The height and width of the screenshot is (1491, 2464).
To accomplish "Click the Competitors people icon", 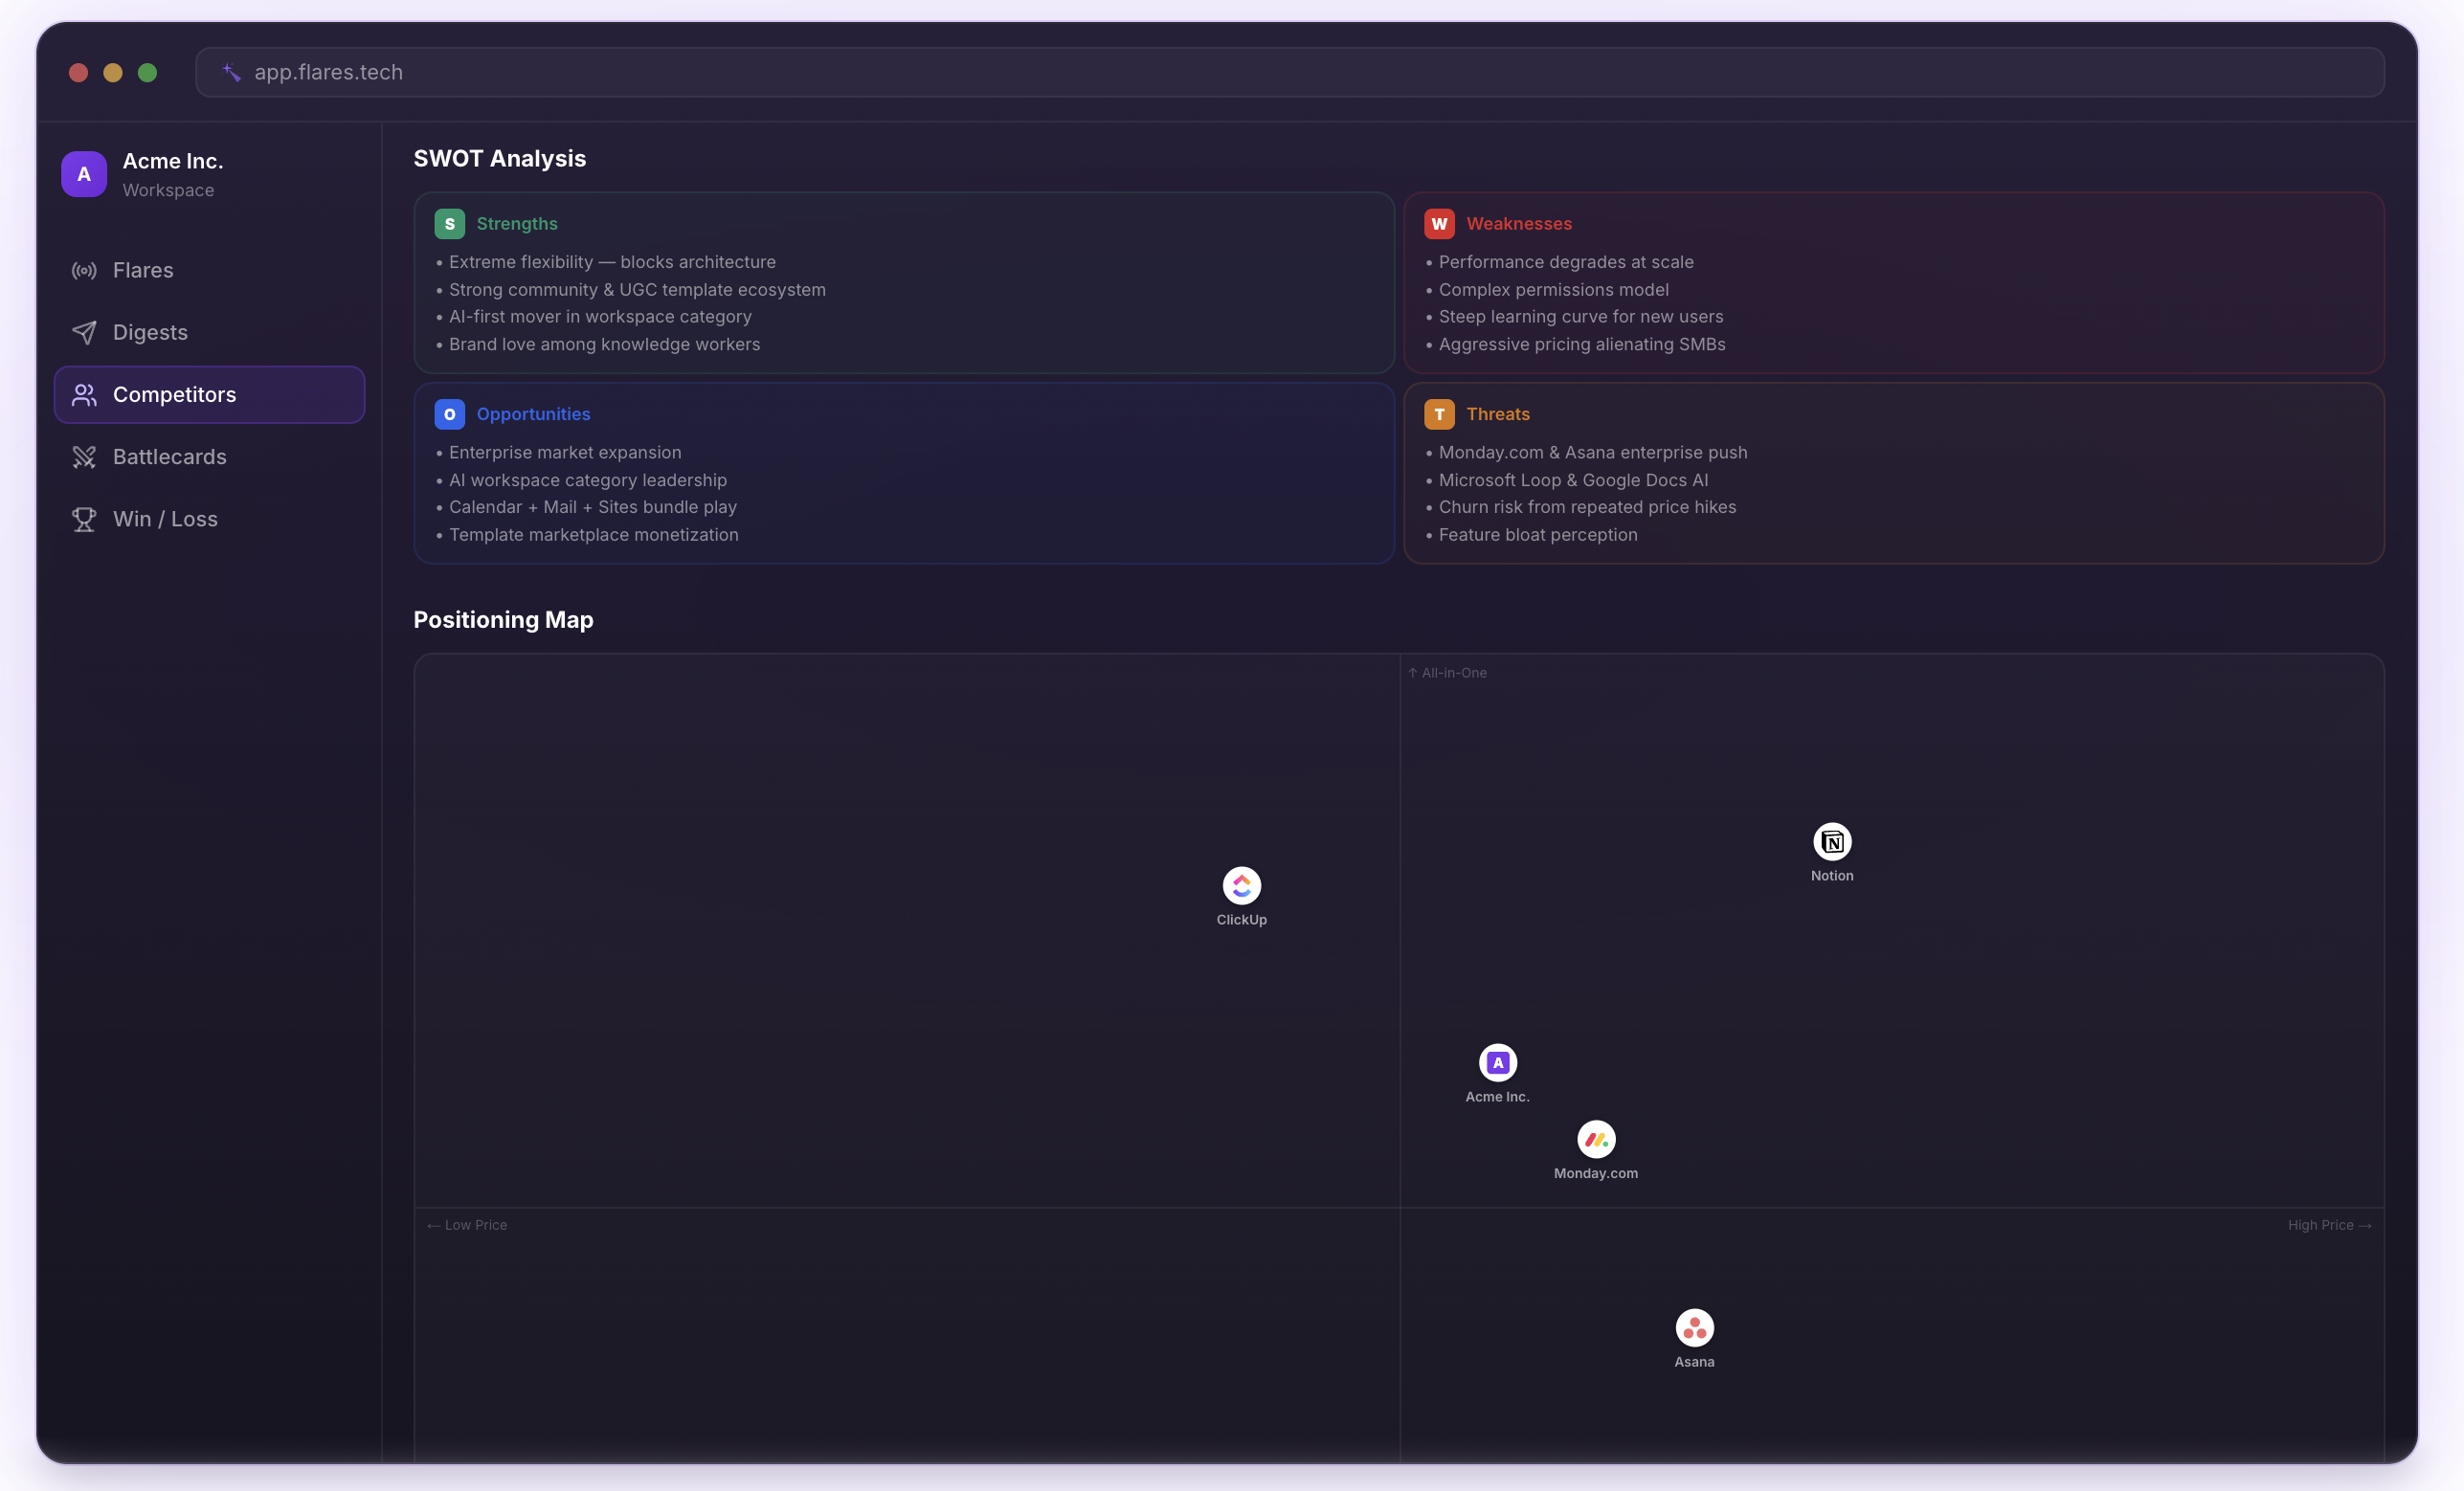I will [x=84, y=395].
